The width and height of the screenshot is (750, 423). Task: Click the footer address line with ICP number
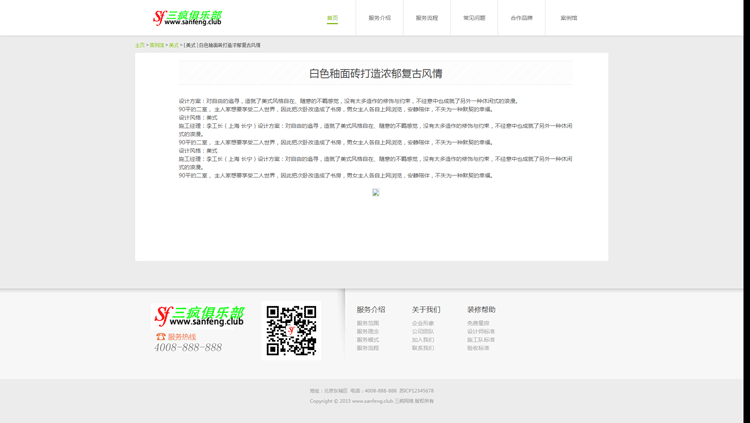pyautogui.click(x=372, y=391)
